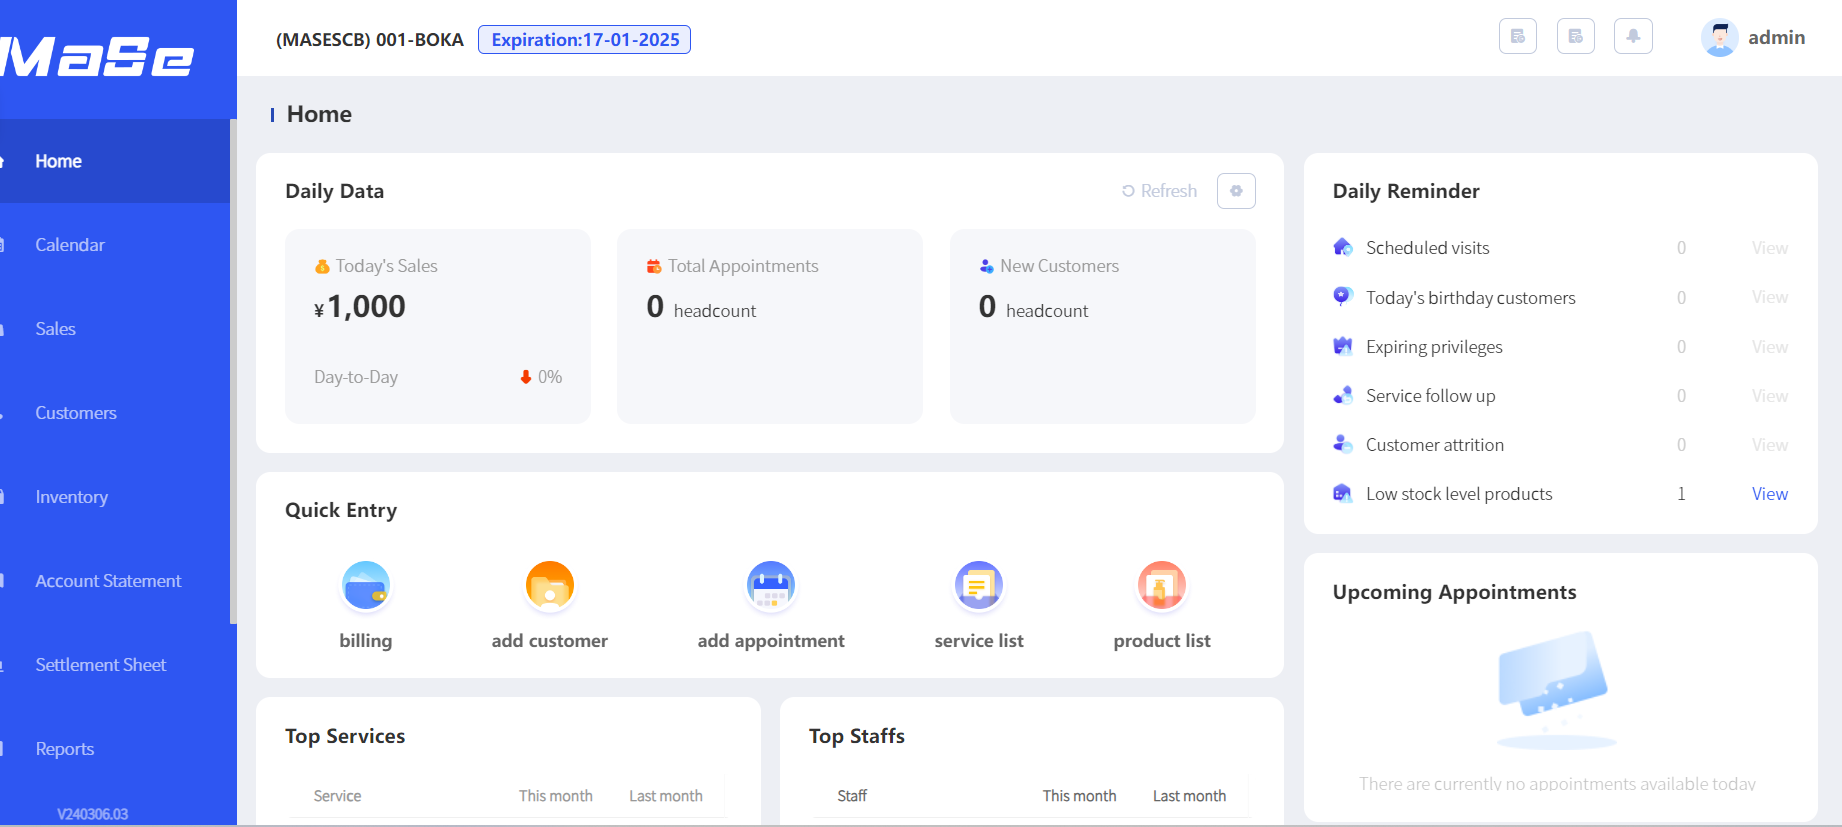View low stock level products

[1769, 494]
